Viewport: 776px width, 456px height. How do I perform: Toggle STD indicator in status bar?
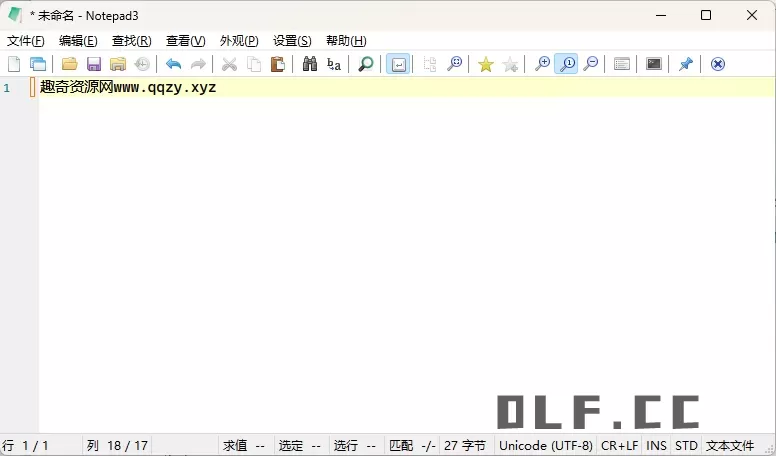point(686,446)
